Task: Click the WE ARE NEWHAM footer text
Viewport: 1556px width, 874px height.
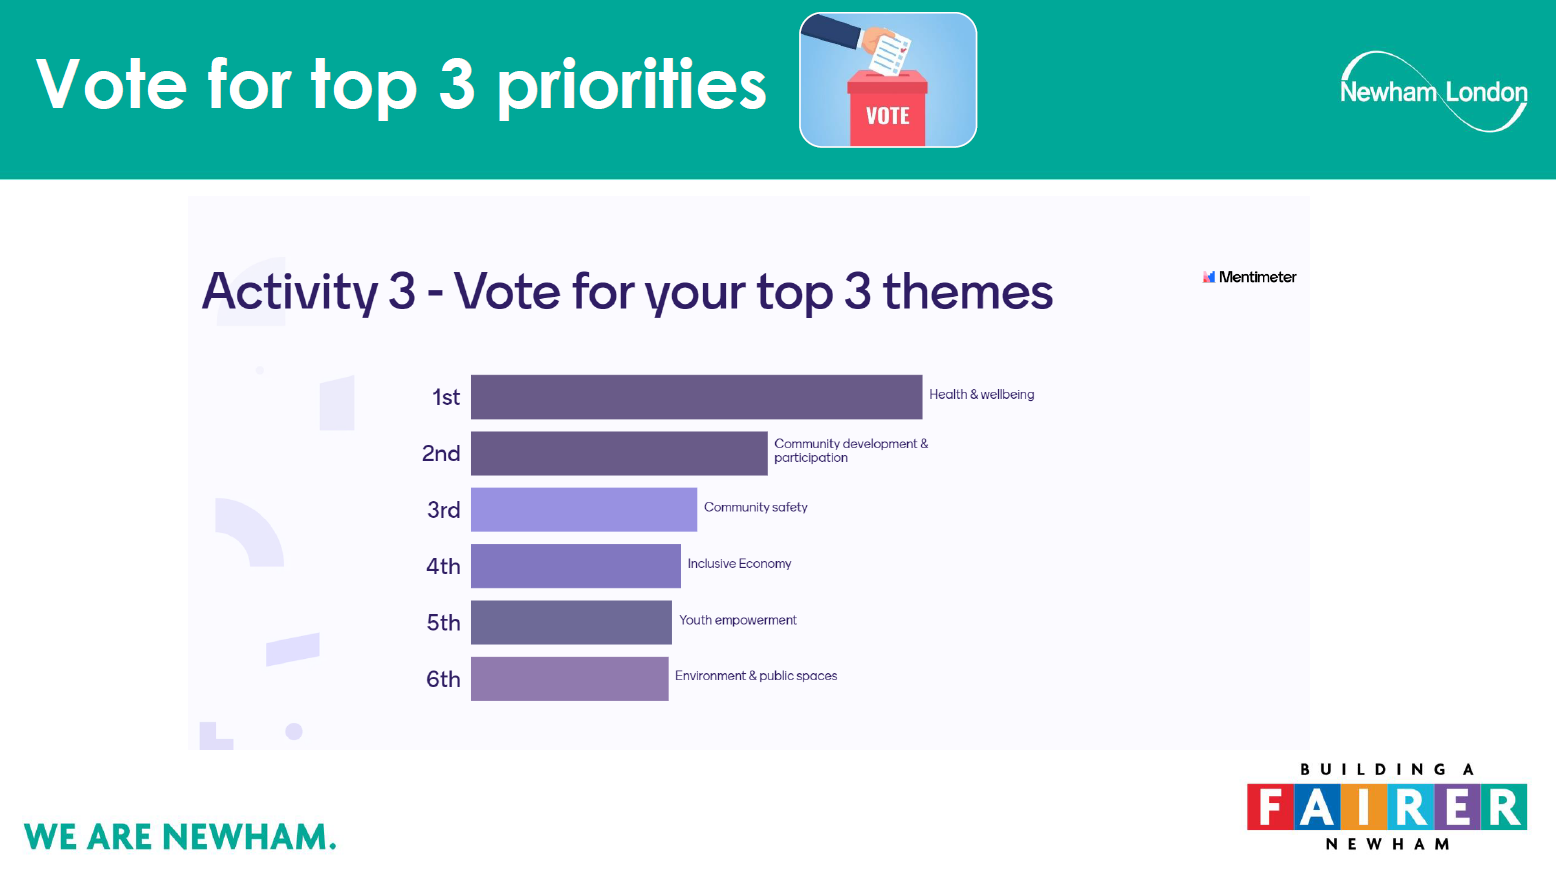Action: [180, 837]
